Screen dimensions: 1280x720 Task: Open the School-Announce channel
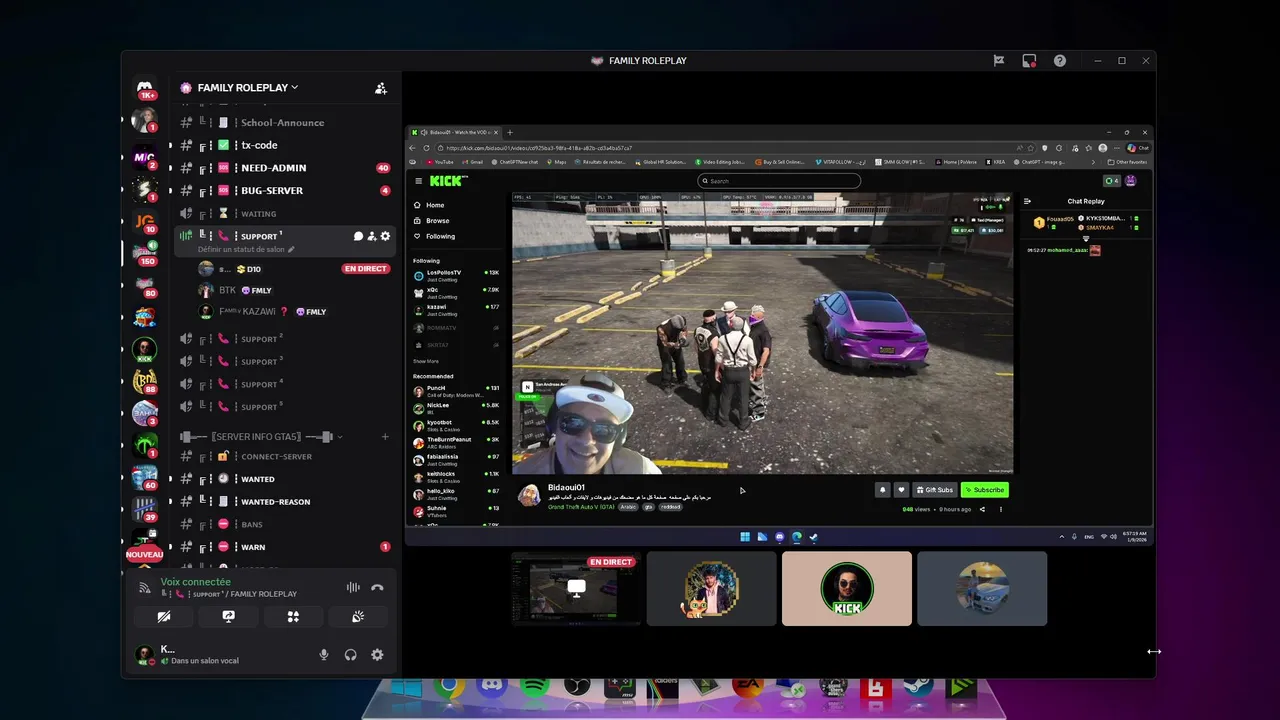(284, 122)
